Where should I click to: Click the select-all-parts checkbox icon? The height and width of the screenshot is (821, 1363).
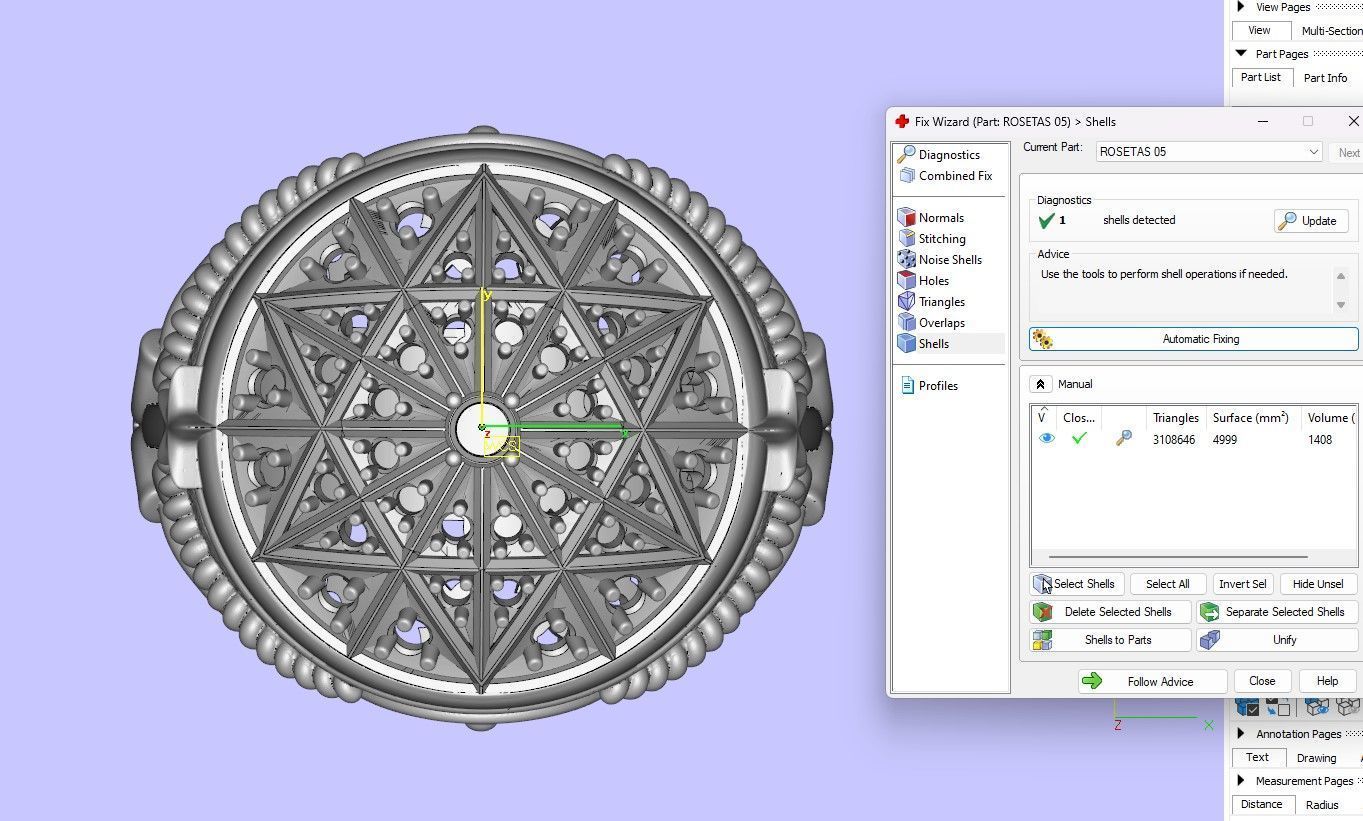1247,707
